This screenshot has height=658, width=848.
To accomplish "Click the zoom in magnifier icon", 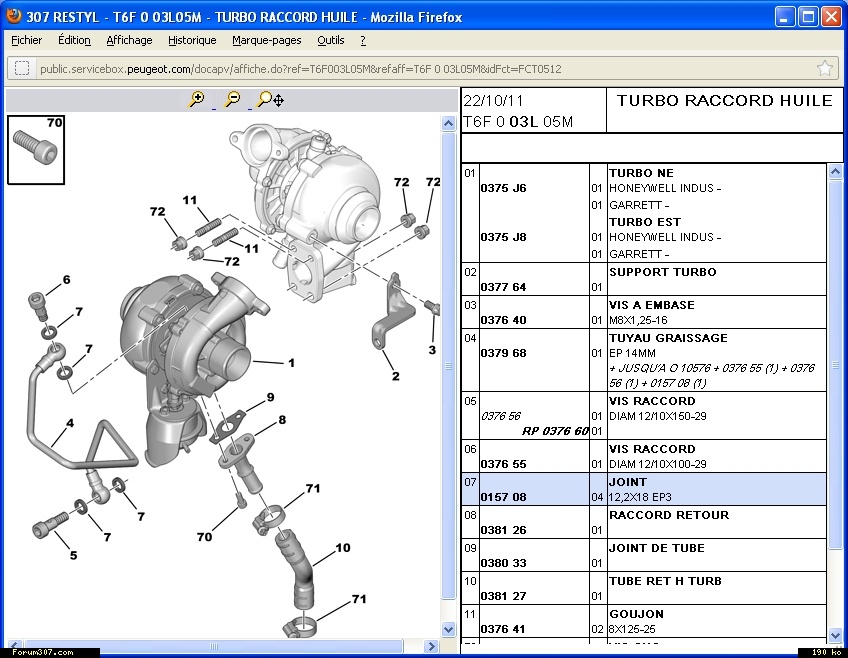I will [197, 99].
